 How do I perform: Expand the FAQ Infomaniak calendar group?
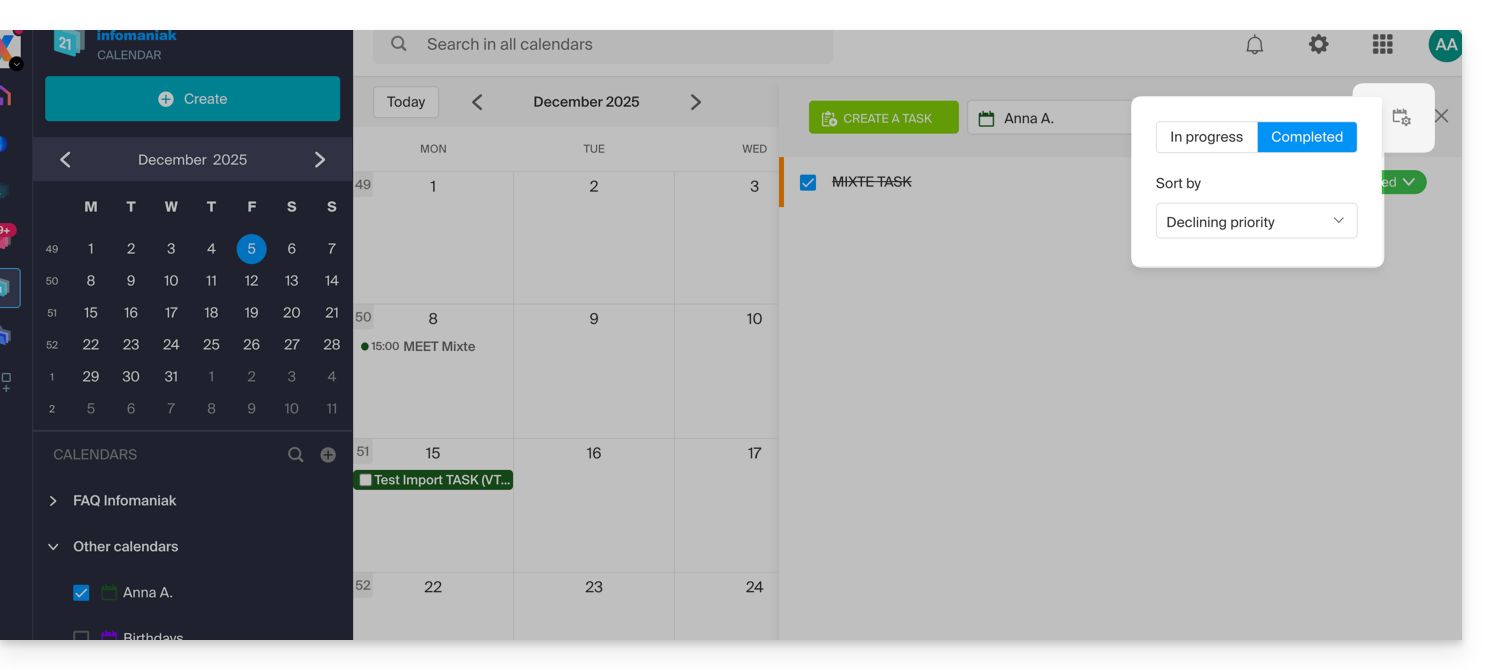tap(53, 501)
